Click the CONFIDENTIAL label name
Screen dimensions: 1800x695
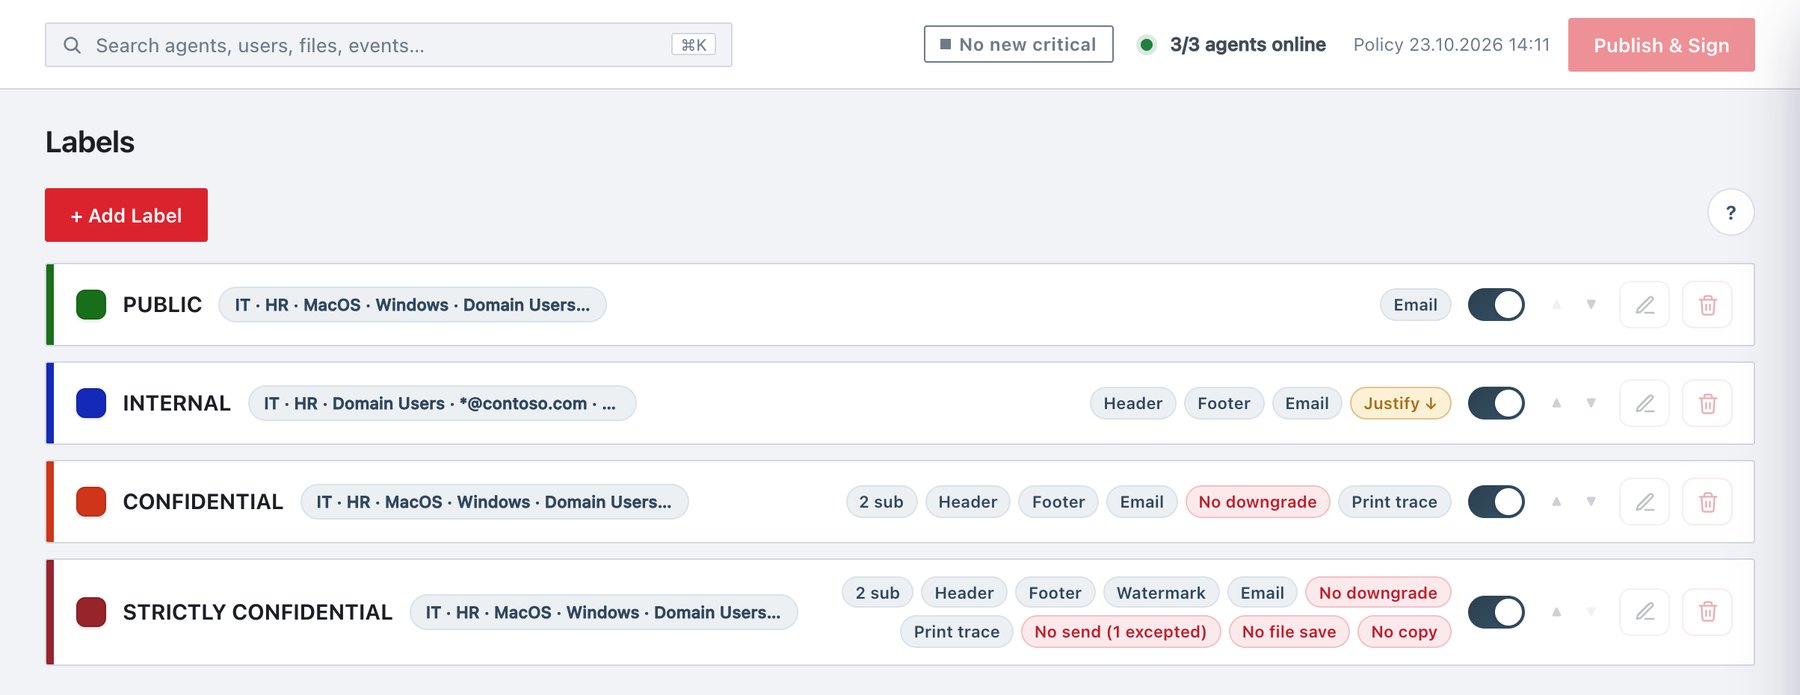[x=203, y=502]
